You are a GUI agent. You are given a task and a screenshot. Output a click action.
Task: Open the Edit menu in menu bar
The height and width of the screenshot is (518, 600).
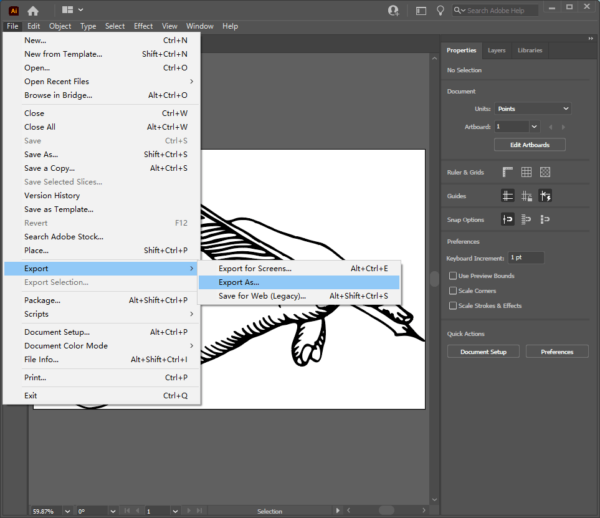pyautogui.click(x=34, y=26)
